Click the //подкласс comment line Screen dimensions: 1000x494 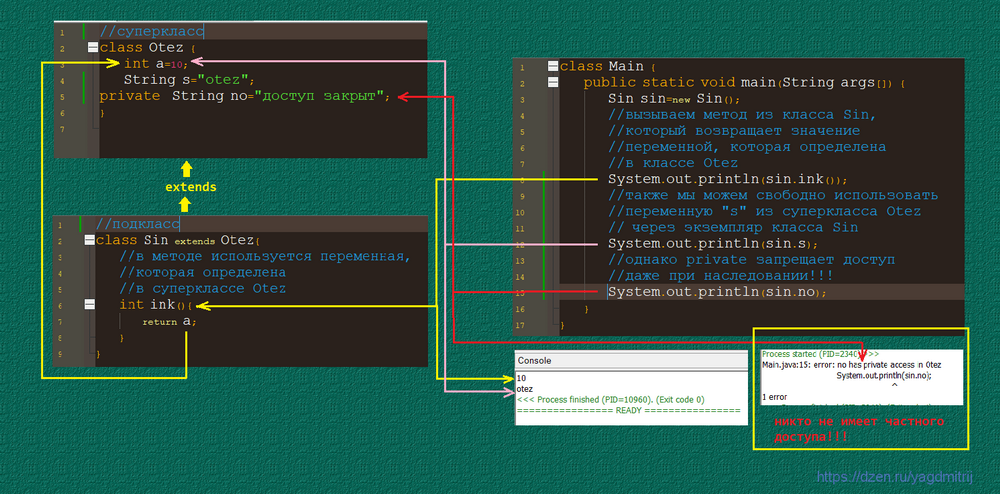(x=137, y=224)
